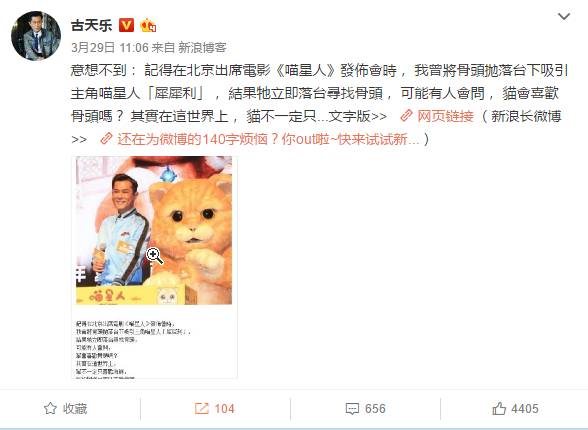Click the link icon before 还在为微博
This screenshot has height=430, width=588.
pyautogui.click(x=106, y=139)
